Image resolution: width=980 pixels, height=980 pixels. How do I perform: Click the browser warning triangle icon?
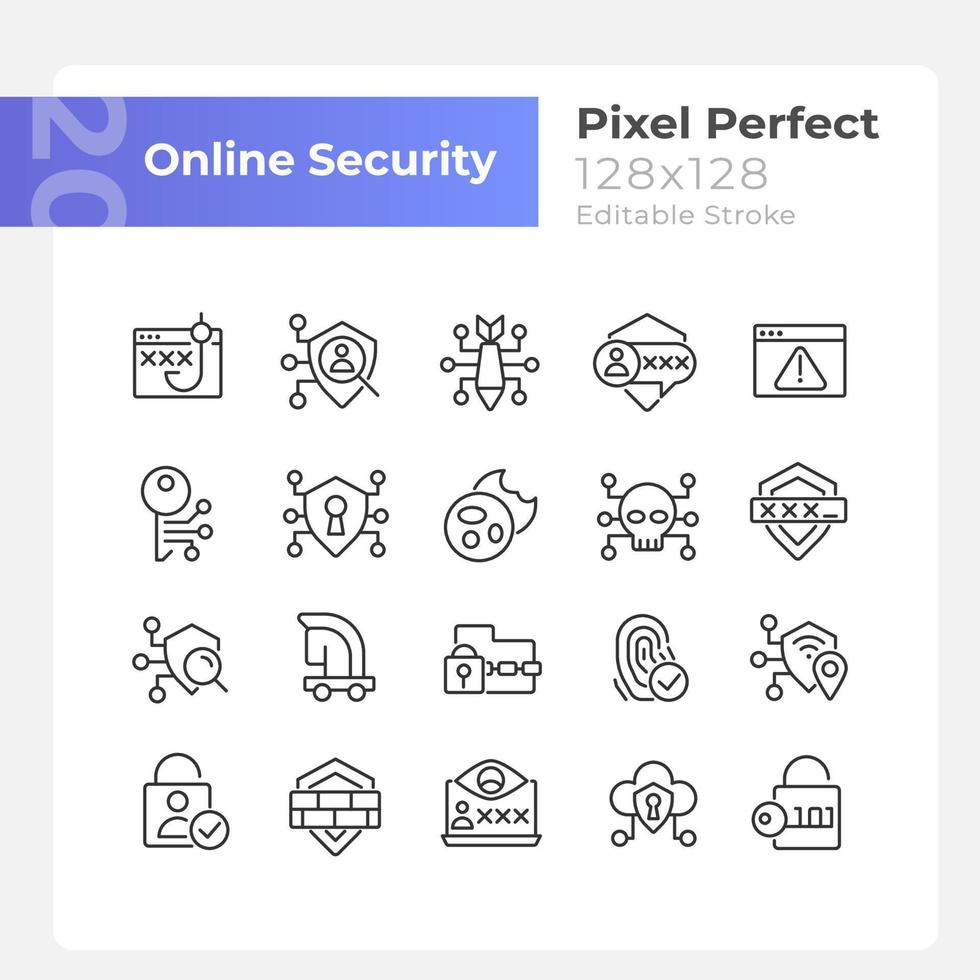[x=799, y=361]
